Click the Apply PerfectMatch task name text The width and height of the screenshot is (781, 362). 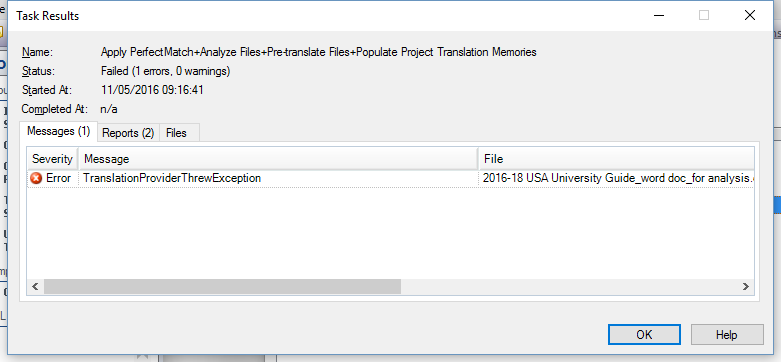click(318, 52)
